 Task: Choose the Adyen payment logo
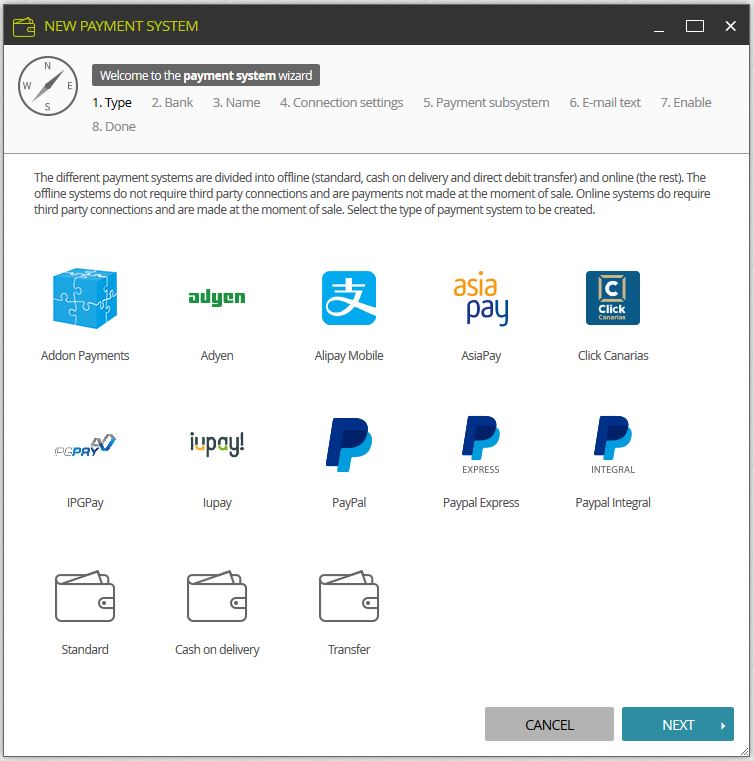click(x=217, y=298)
